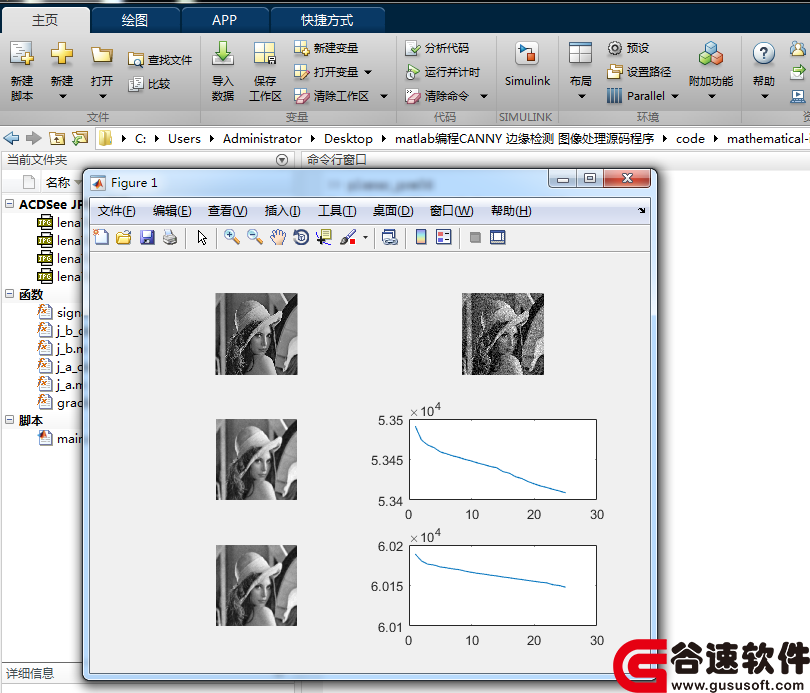Screen dimensions: 810x693
Task: Click the Open File icon in Figure 1 toolbar
Action: click(x=124, y=238)
